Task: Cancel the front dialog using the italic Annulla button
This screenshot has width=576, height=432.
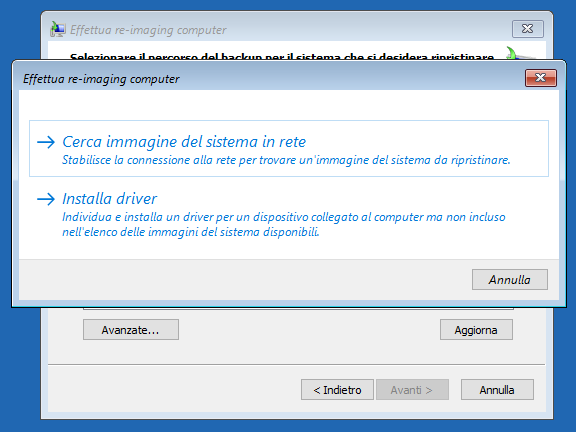Action: point(510,280)
